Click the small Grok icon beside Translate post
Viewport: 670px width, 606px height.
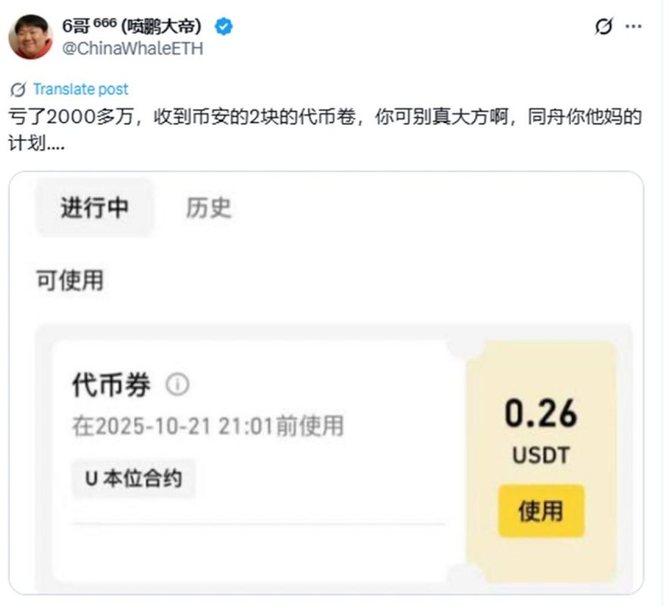click(18, 89)
